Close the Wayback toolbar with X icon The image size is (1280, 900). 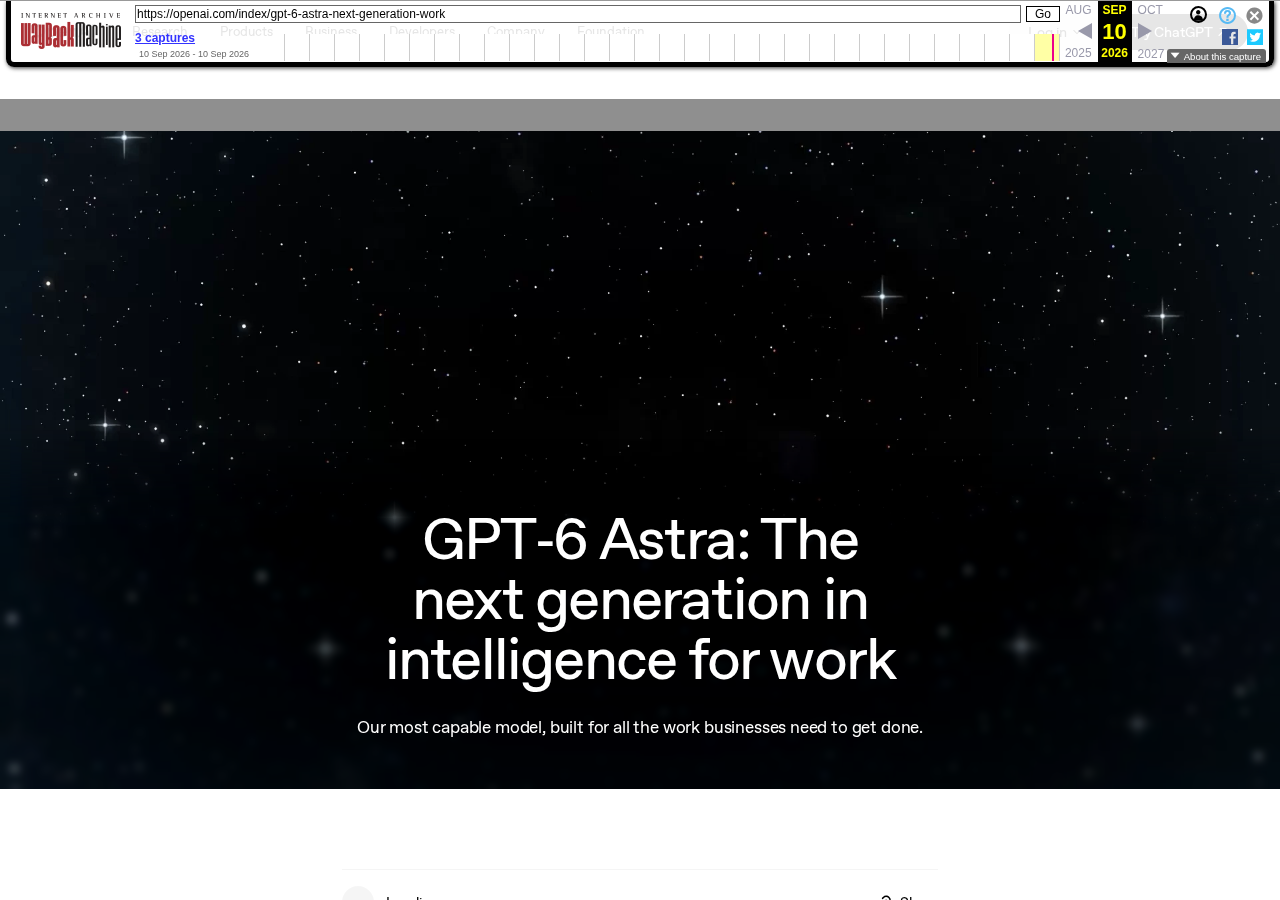(x=1254, y=15)
